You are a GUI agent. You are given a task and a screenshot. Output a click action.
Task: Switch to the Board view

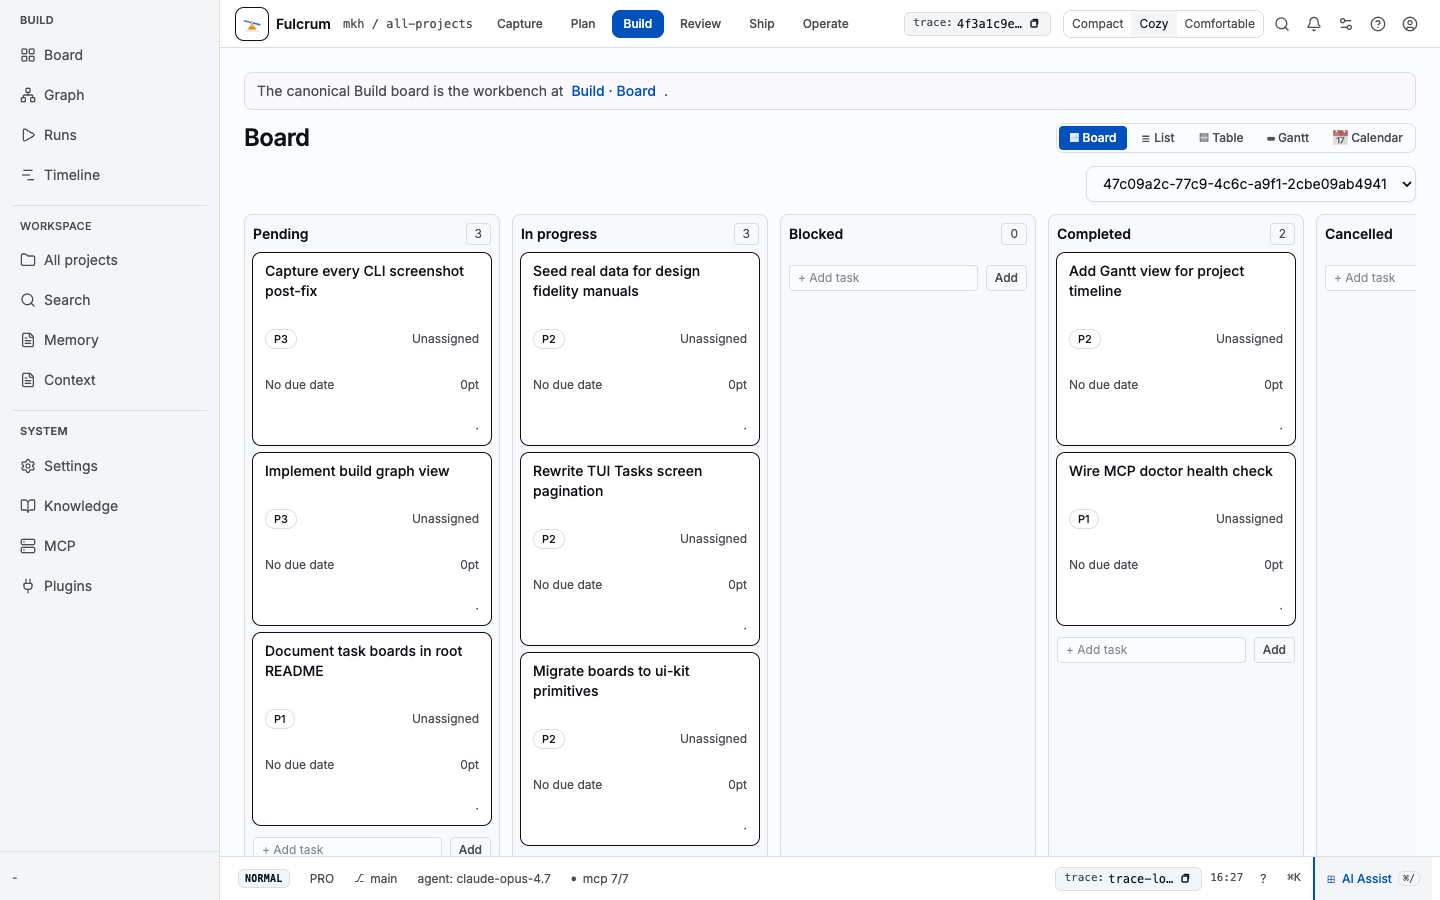tap(1093, 138)
